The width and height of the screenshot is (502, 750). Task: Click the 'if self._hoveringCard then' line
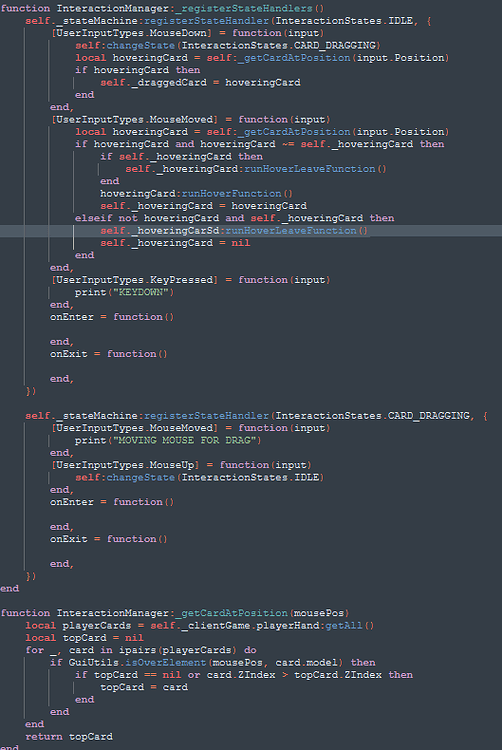181,157
